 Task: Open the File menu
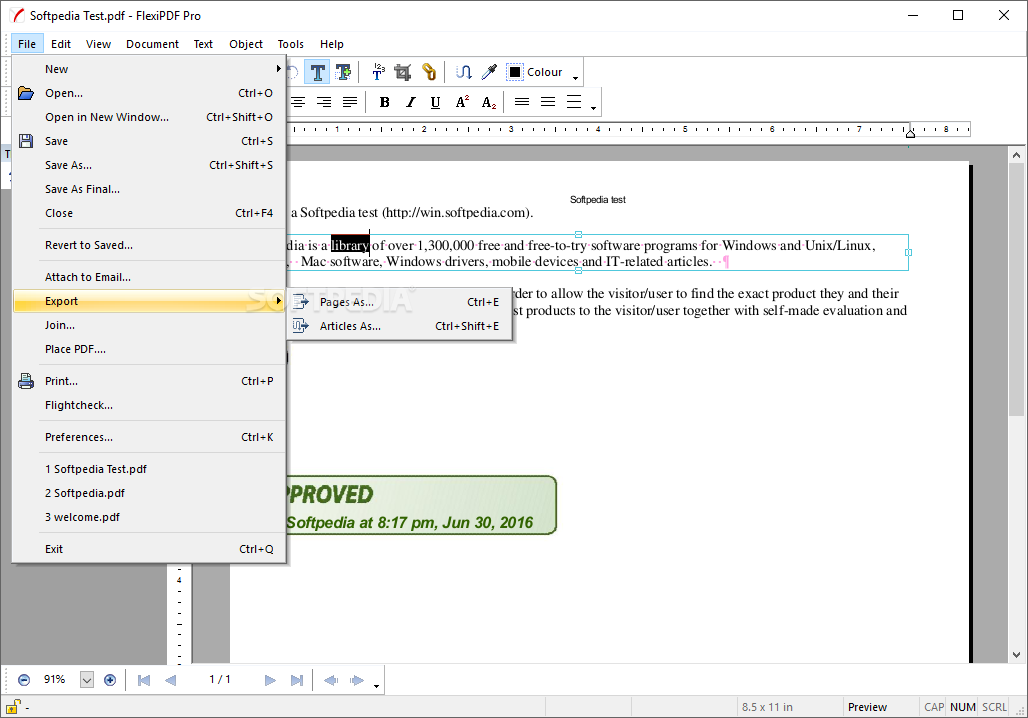[27, 44]
